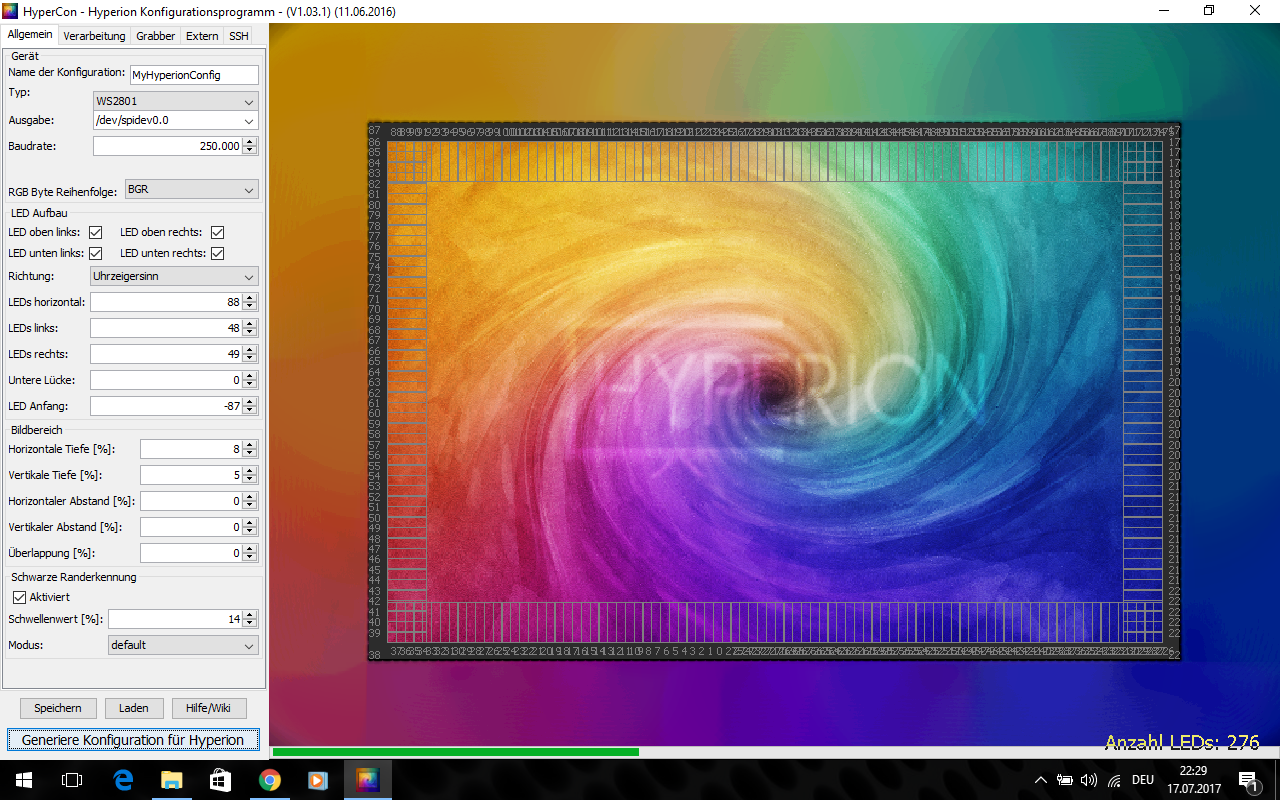Click Generiere Konfiguration für Hyperion button
This screenshot has width=1280, height=800.
point(133,740)
